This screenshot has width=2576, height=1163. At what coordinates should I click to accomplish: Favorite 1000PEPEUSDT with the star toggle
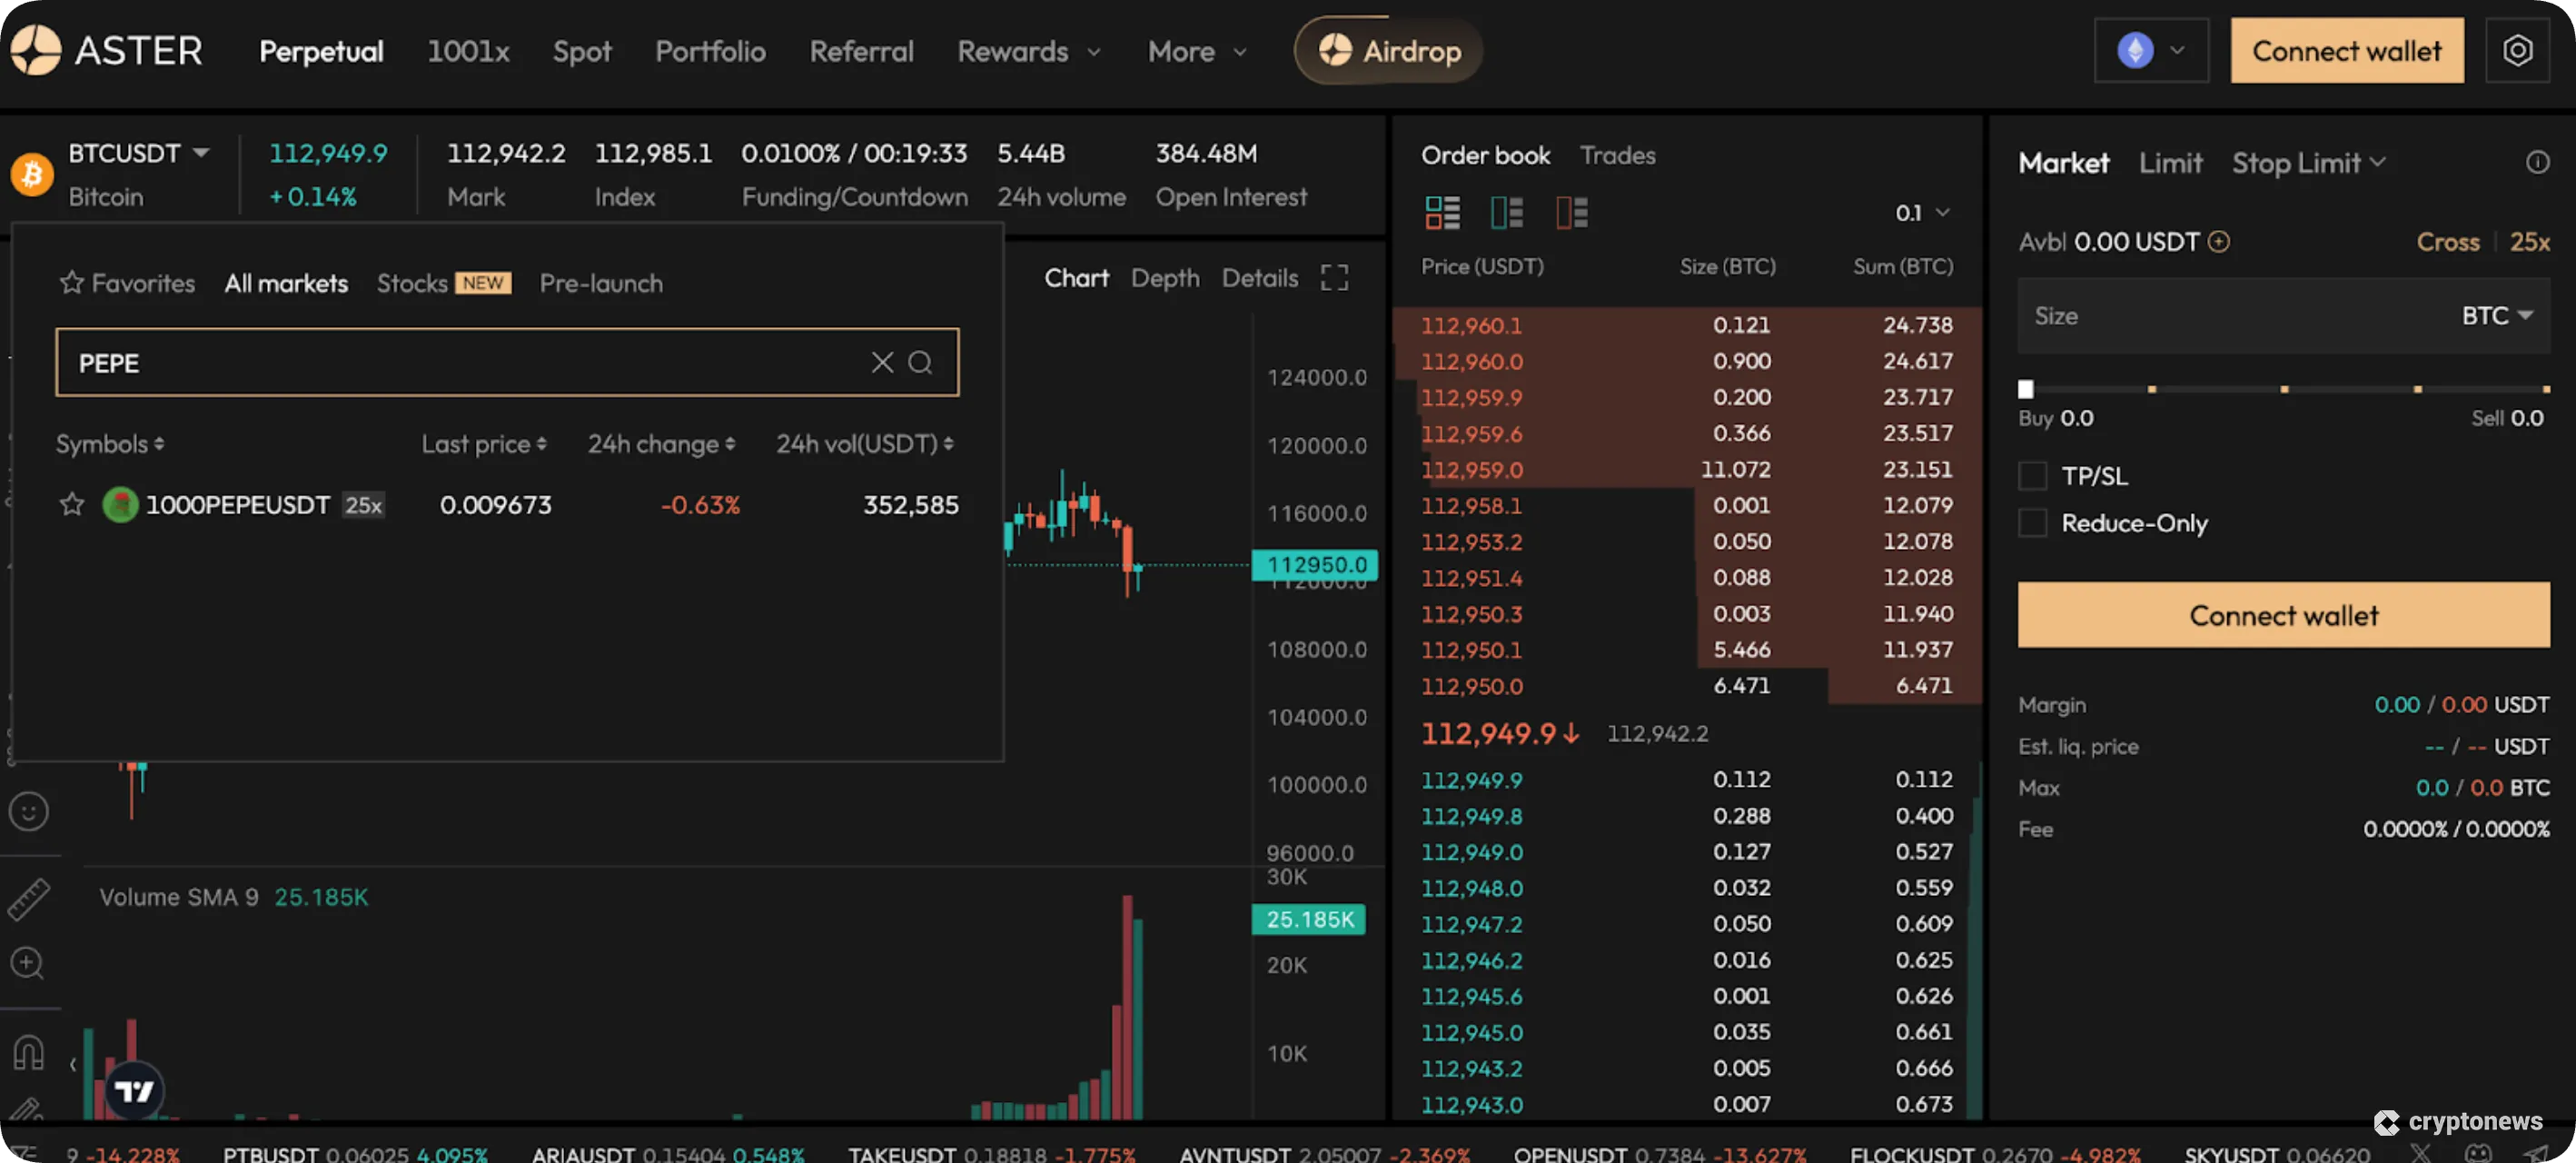pyautogui.click(x=71, y=505)
